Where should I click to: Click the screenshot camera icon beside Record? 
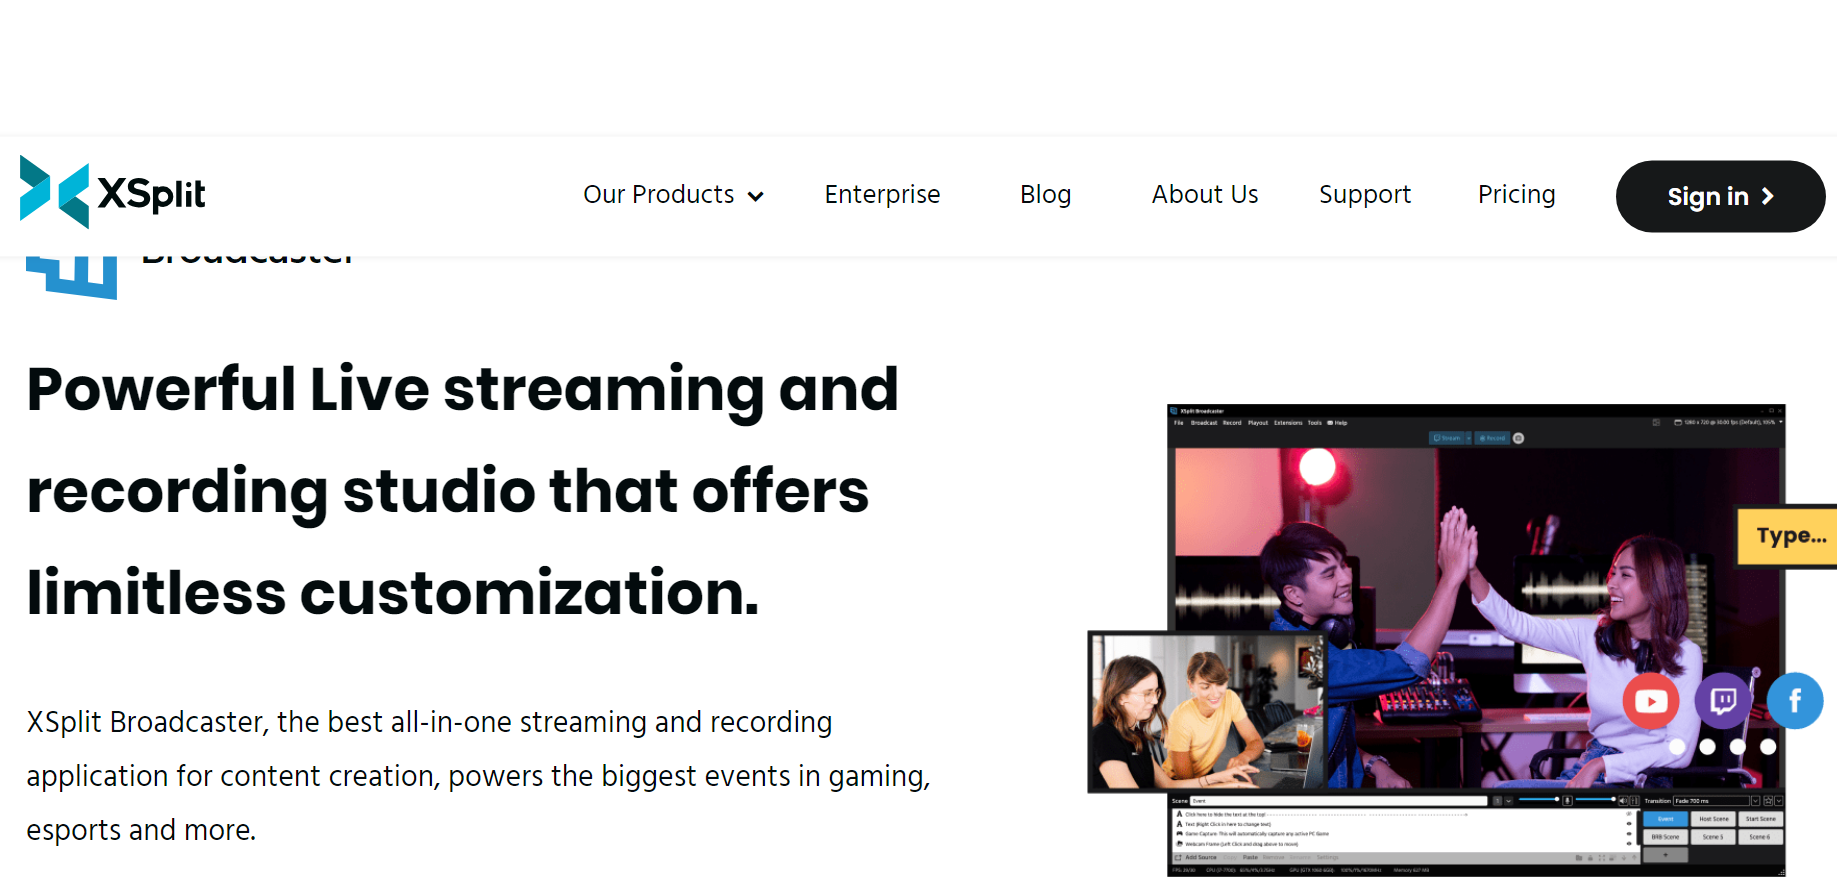1518,438
